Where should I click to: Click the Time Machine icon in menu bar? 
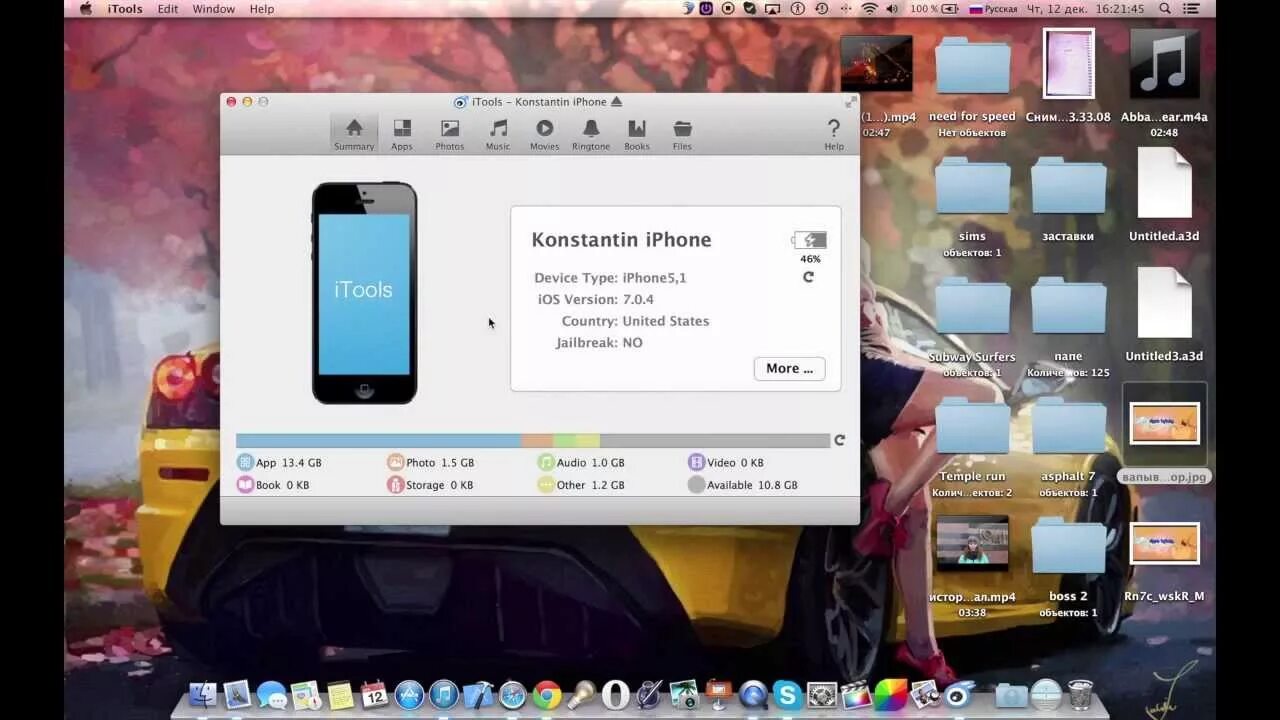pyautogui.click(x=822, y=9)
